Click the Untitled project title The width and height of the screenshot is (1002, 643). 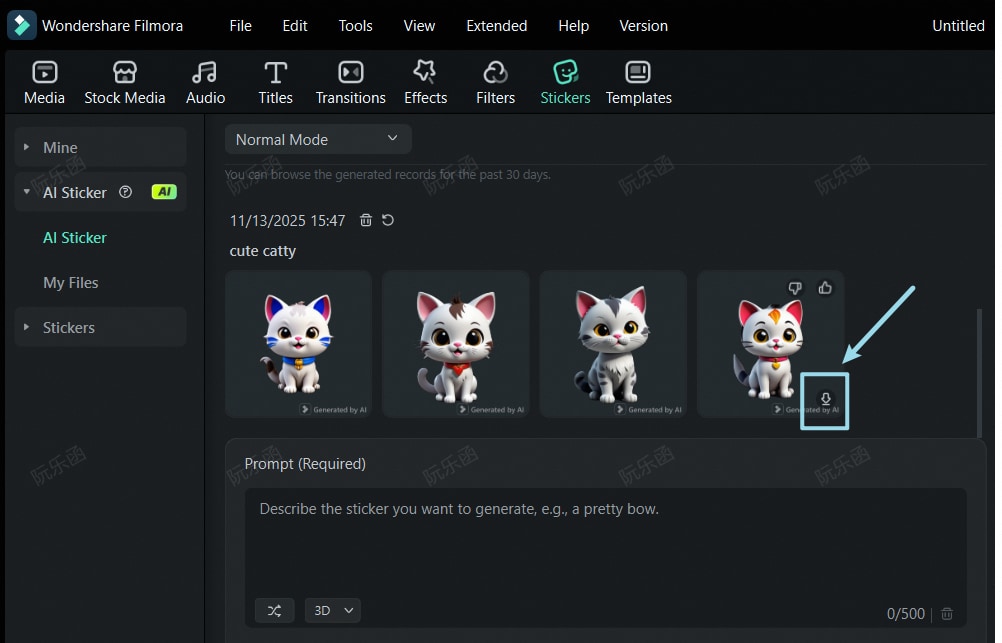click(x=958, y=26)
